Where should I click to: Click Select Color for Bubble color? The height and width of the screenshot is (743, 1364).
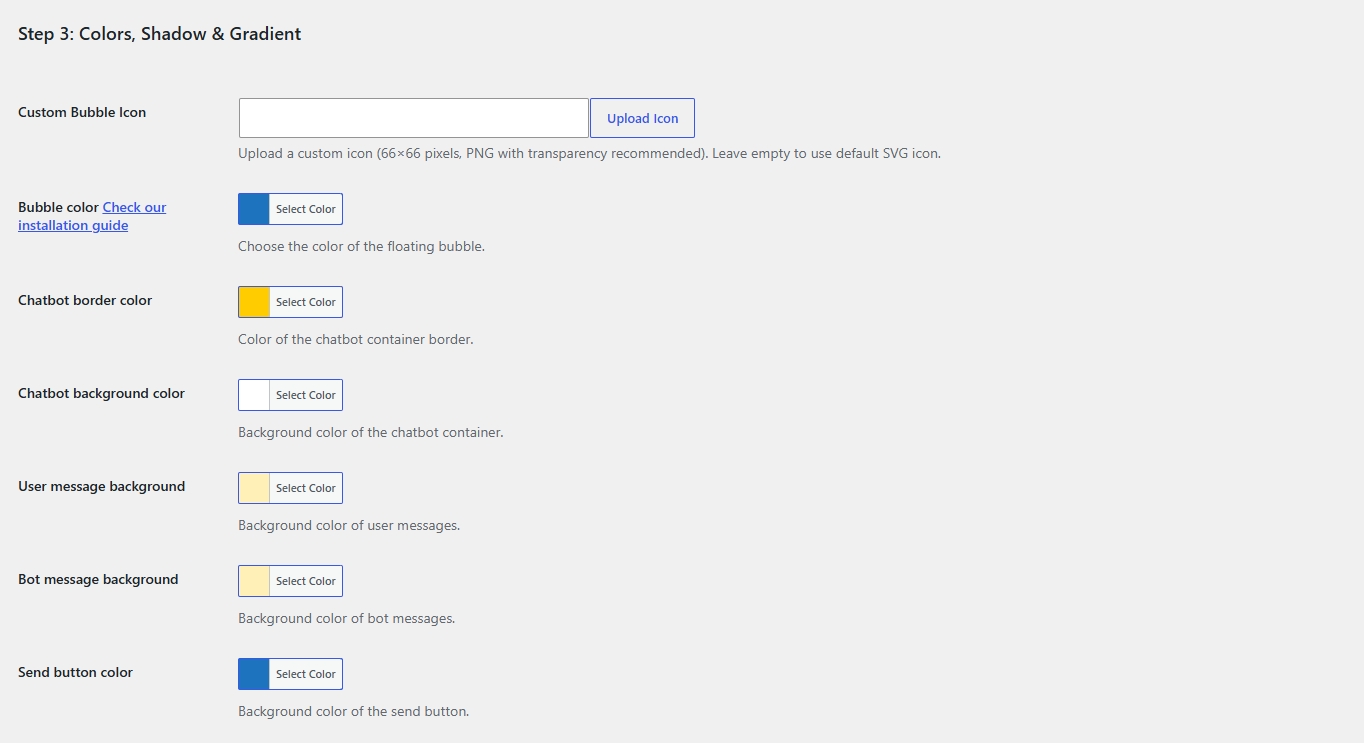tap(306, 209)
